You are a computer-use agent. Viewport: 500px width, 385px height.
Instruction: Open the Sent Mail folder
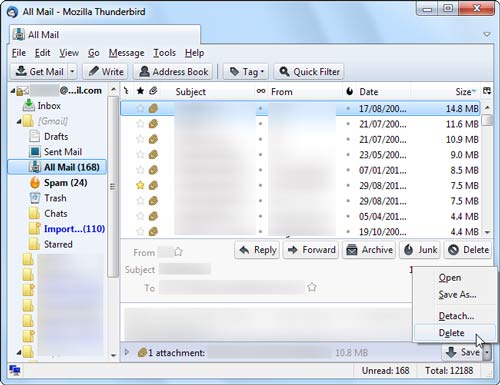(x=56, y=152)
